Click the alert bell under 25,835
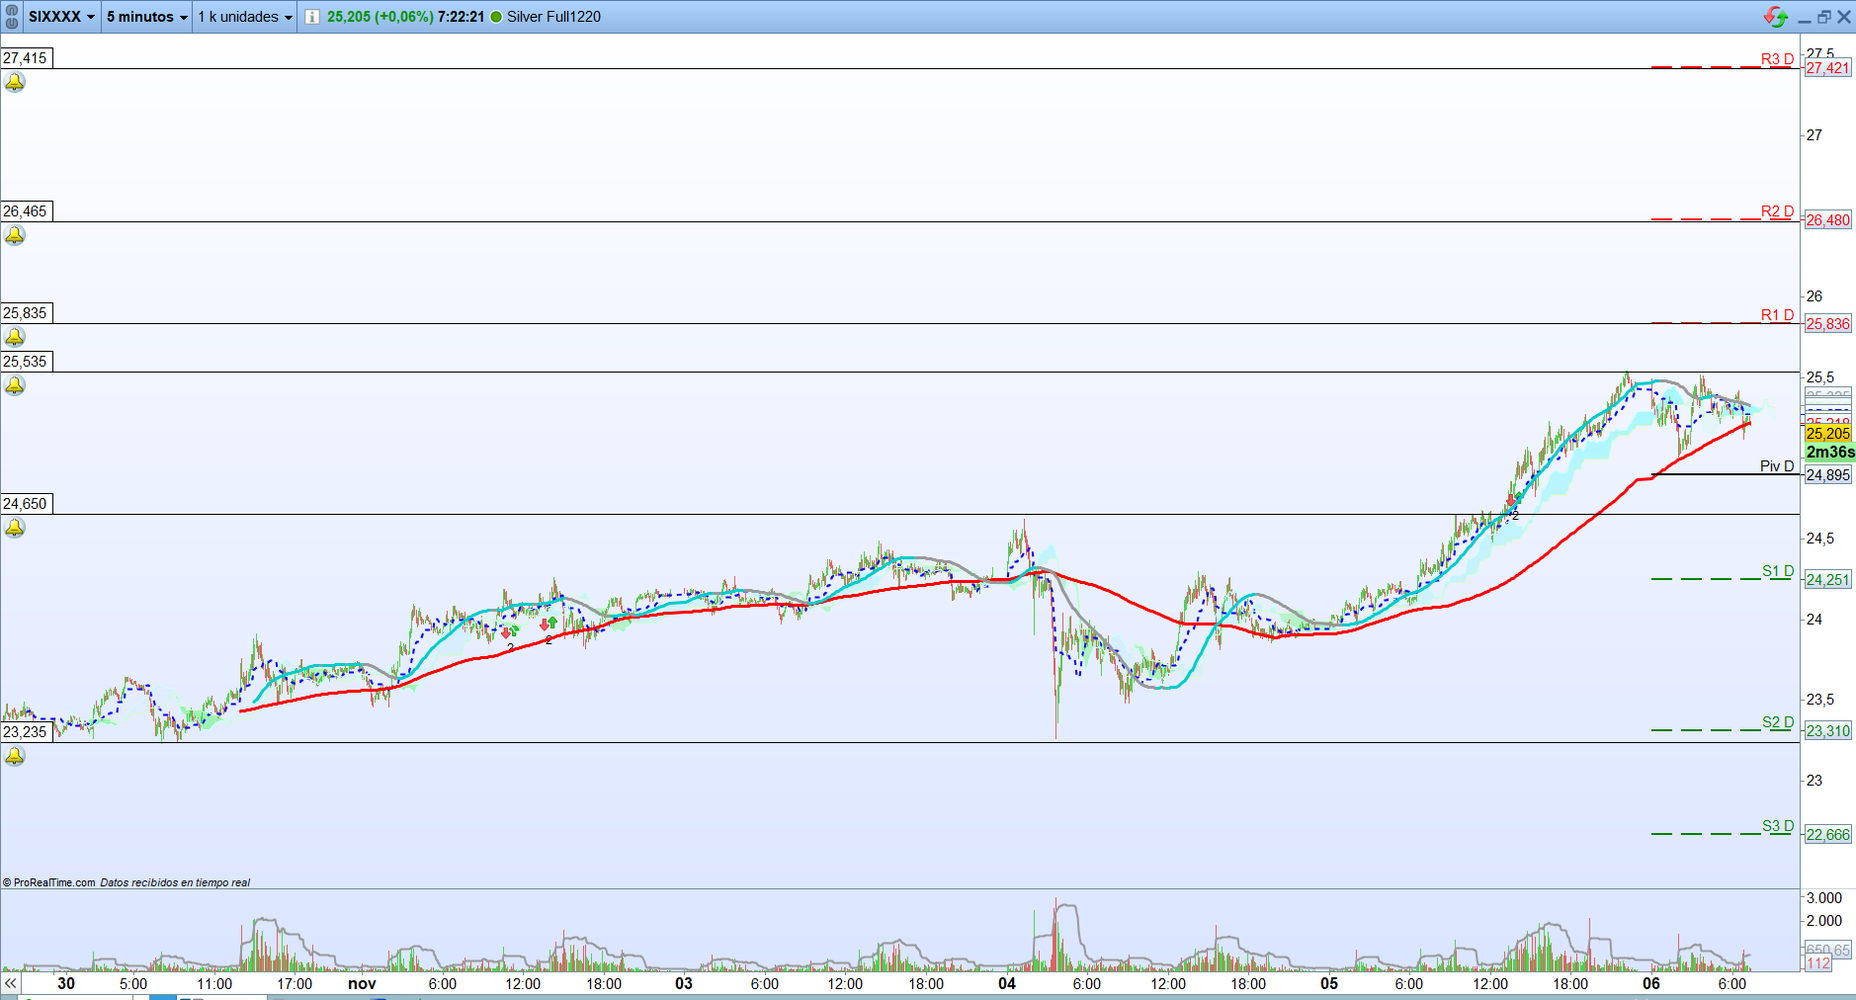1856x1000 pixels. pos(14,337)
